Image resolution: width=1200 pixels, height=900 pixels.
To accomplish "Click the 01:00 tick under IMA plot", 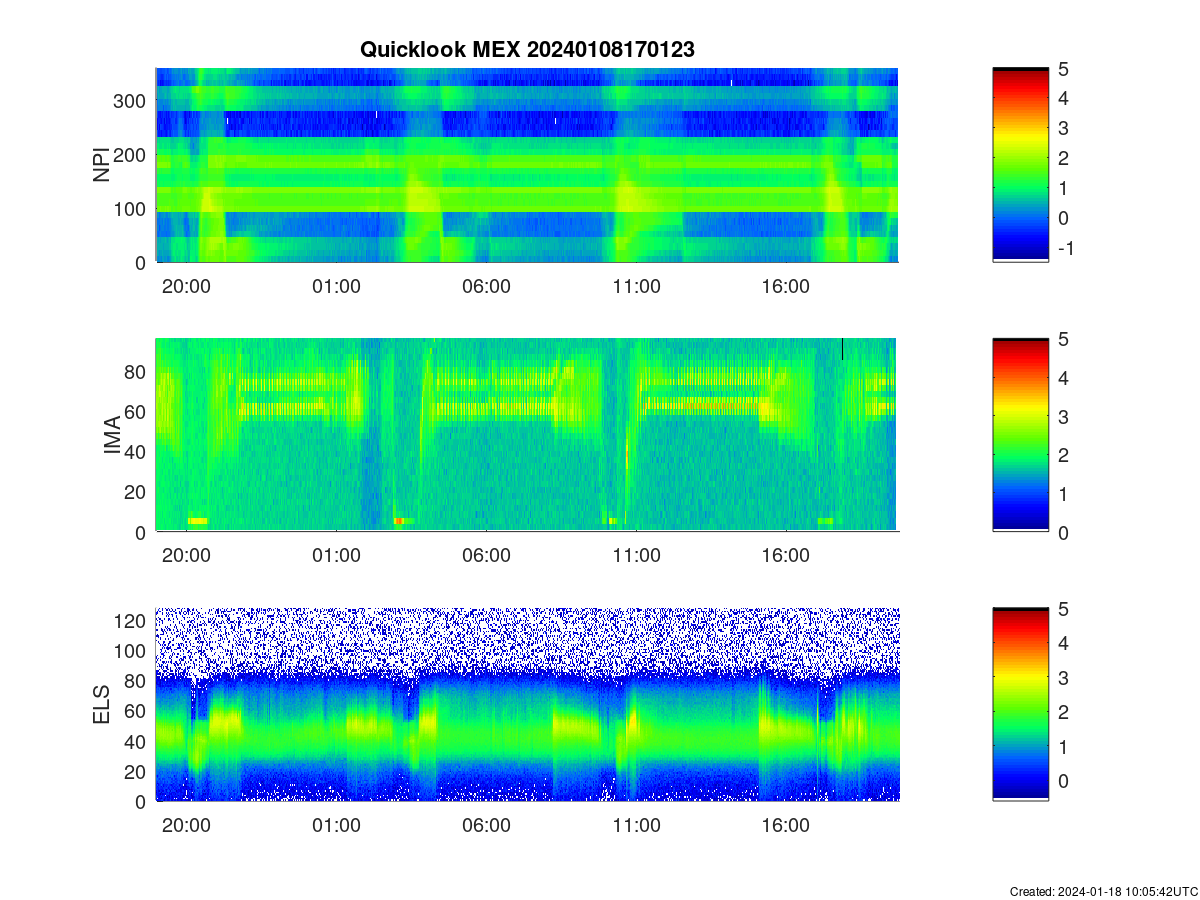I will pos(336,556).
